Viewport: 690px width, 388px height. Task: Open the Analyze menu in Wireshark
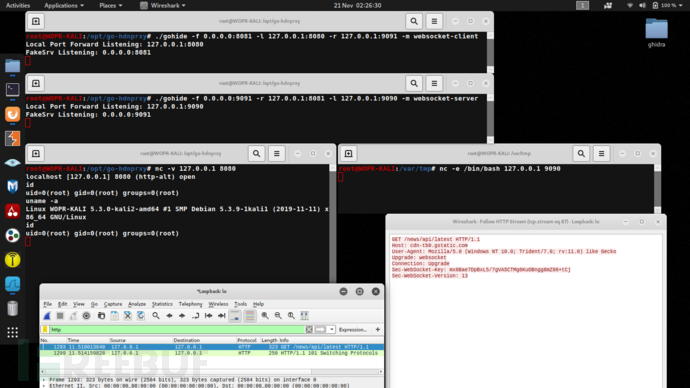137,304
